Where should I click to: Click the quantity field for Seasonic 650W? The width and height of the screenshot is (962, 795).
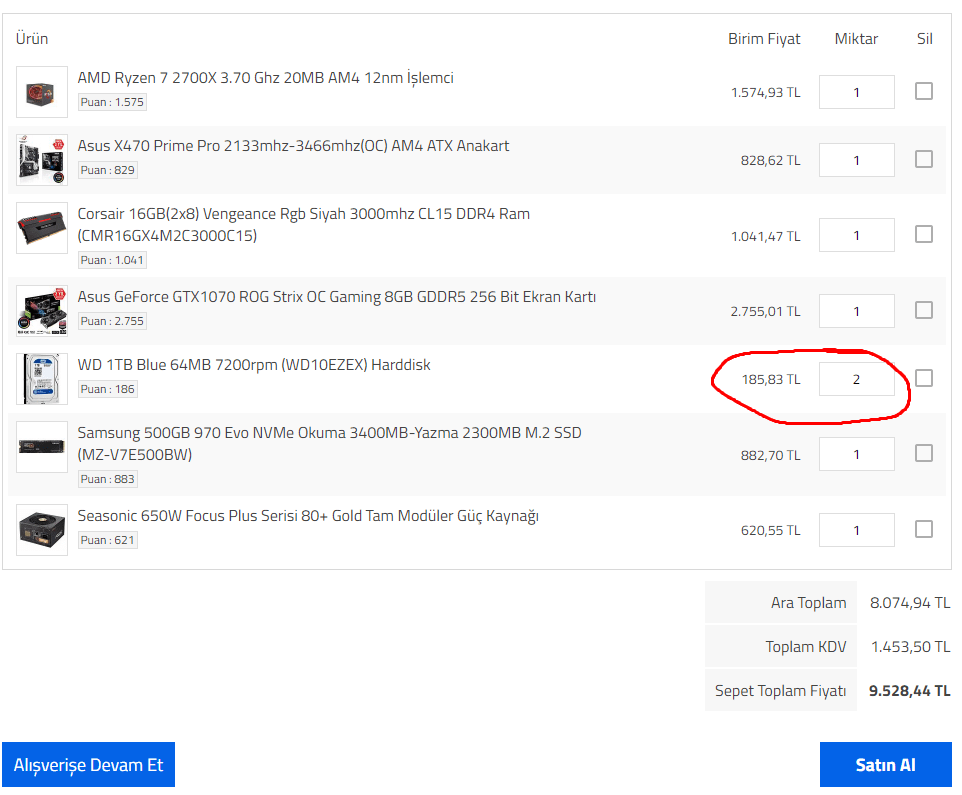(856, 530)
